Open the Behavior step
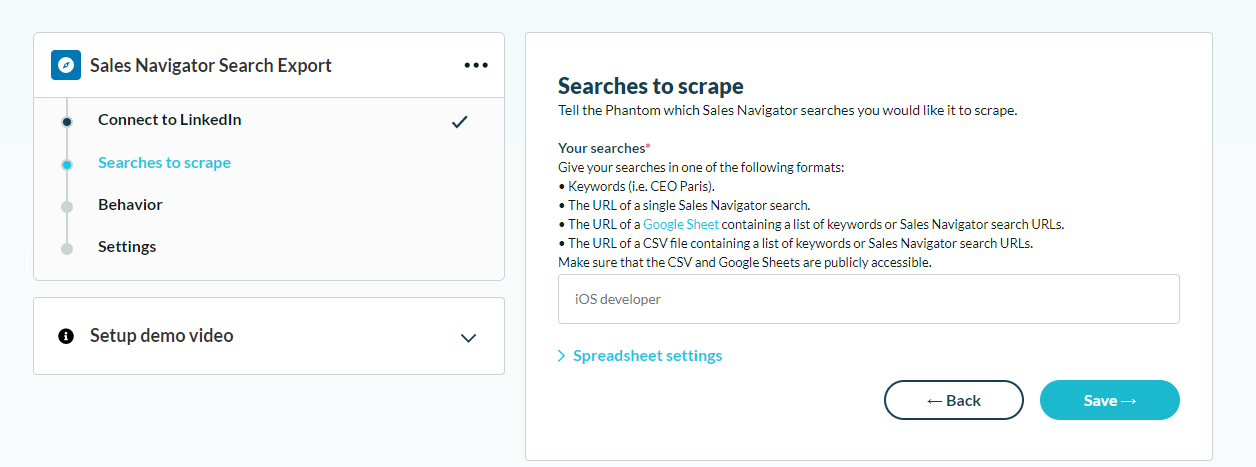 130,204
